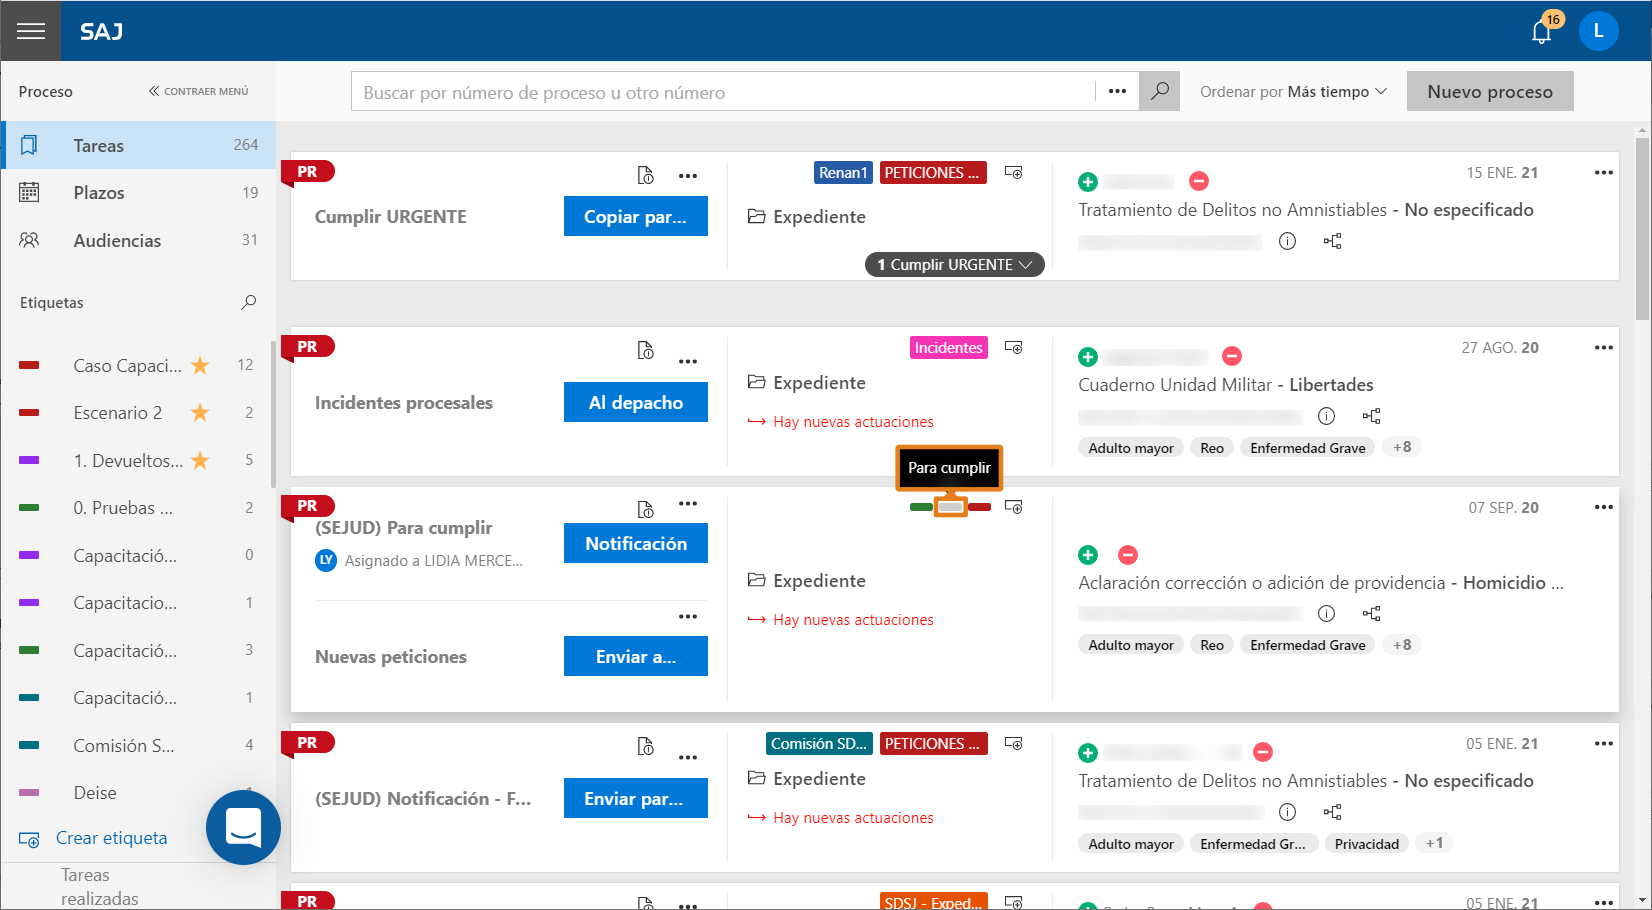Click the process number search field
Screen dimensions: 1652x910
coord(724,92)
